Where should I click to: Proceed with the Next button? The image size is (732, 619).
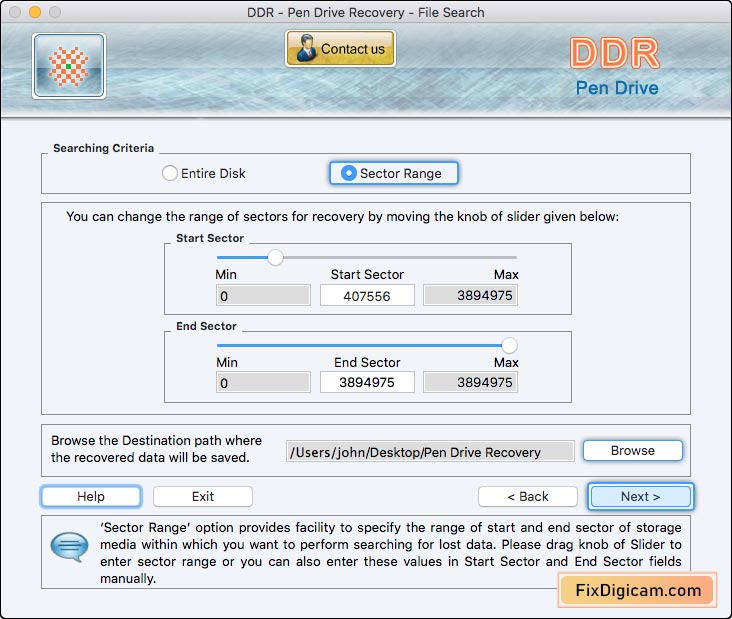tap(640, 496)
